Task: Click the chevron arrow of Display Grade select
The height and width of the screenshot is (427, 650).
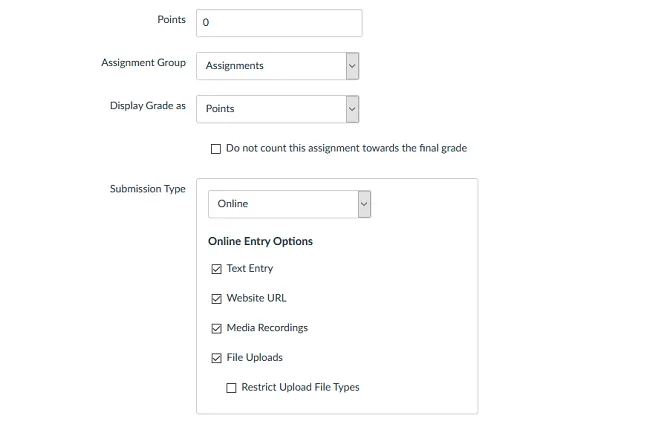Action: pos(352,109)
